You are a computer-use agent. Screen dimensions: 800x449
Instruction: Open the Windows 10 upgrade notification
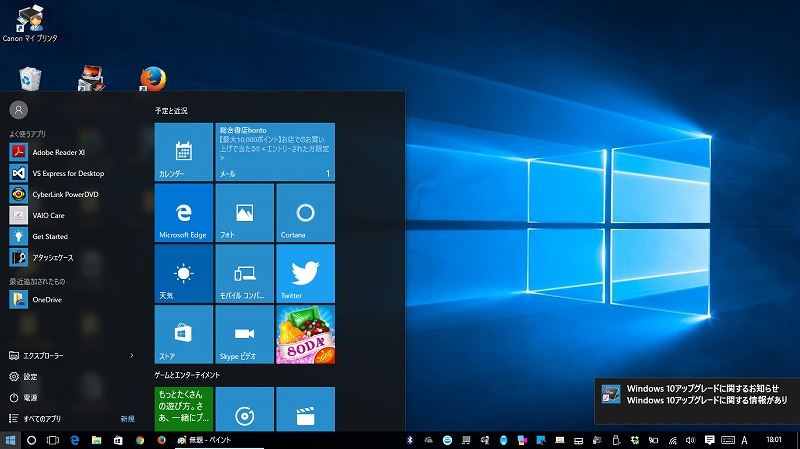pos(697,401)
